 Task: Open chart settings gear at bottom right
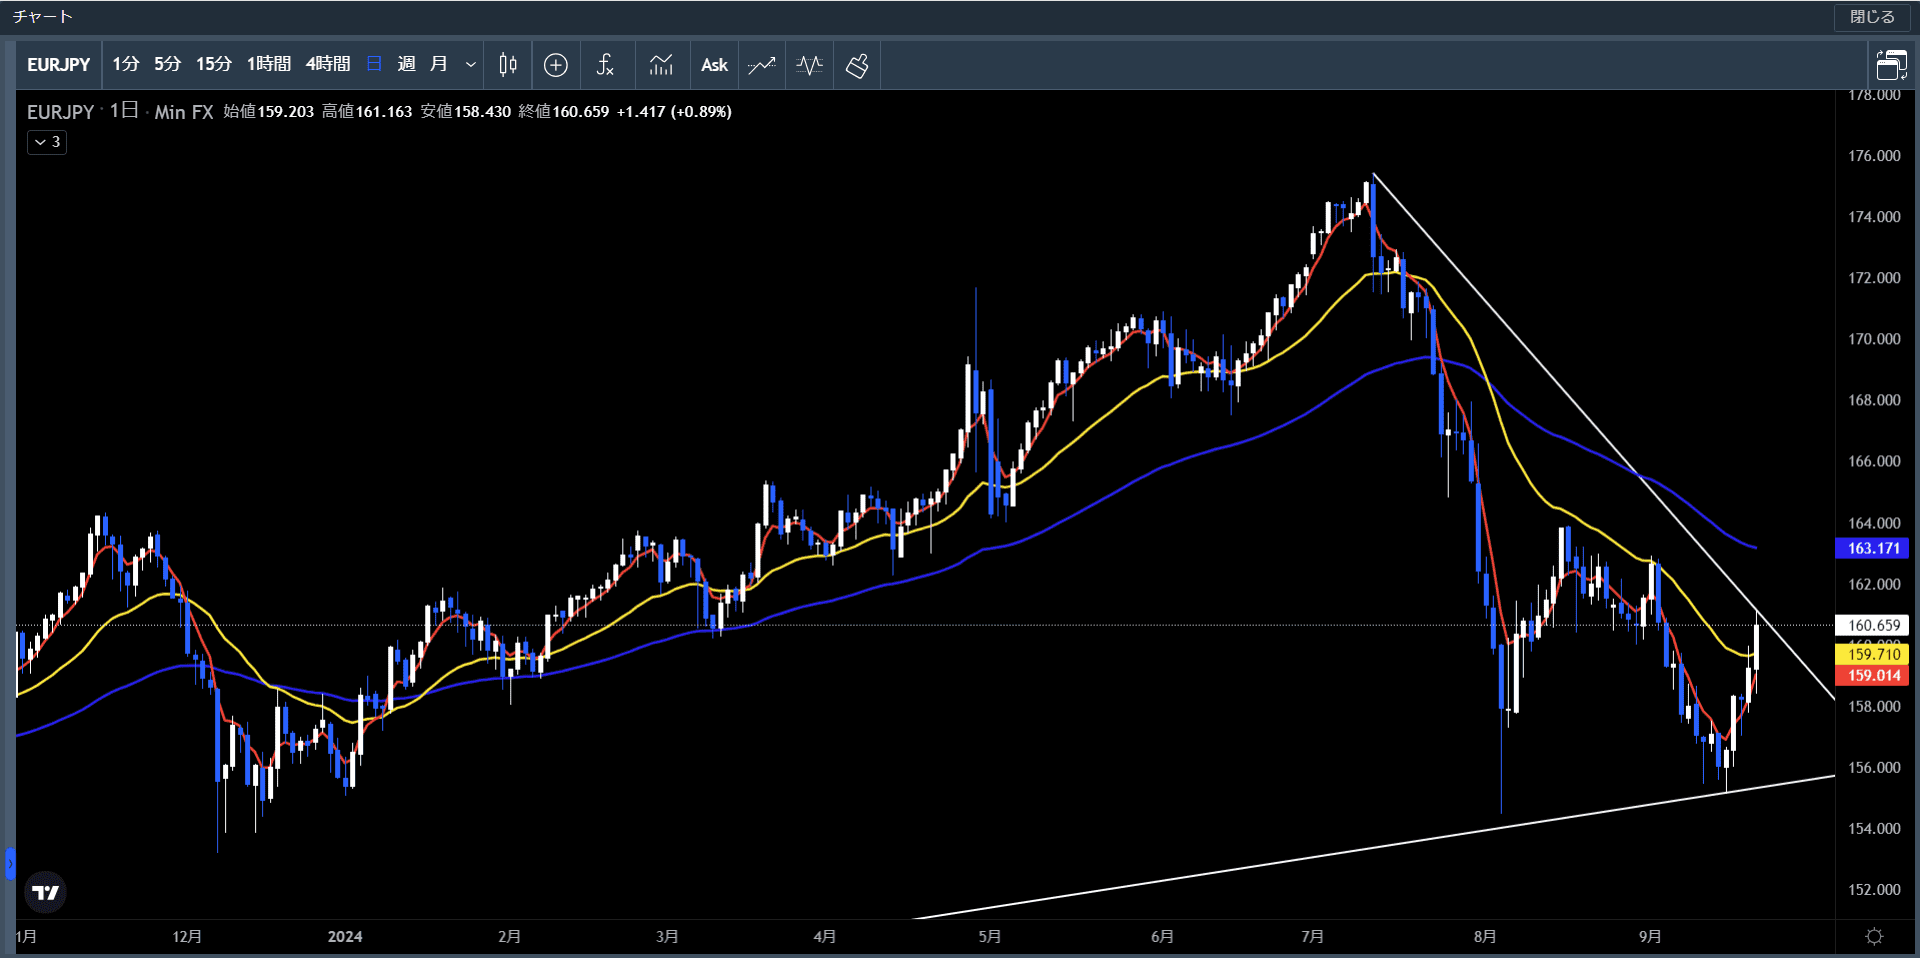[1875, 936]
